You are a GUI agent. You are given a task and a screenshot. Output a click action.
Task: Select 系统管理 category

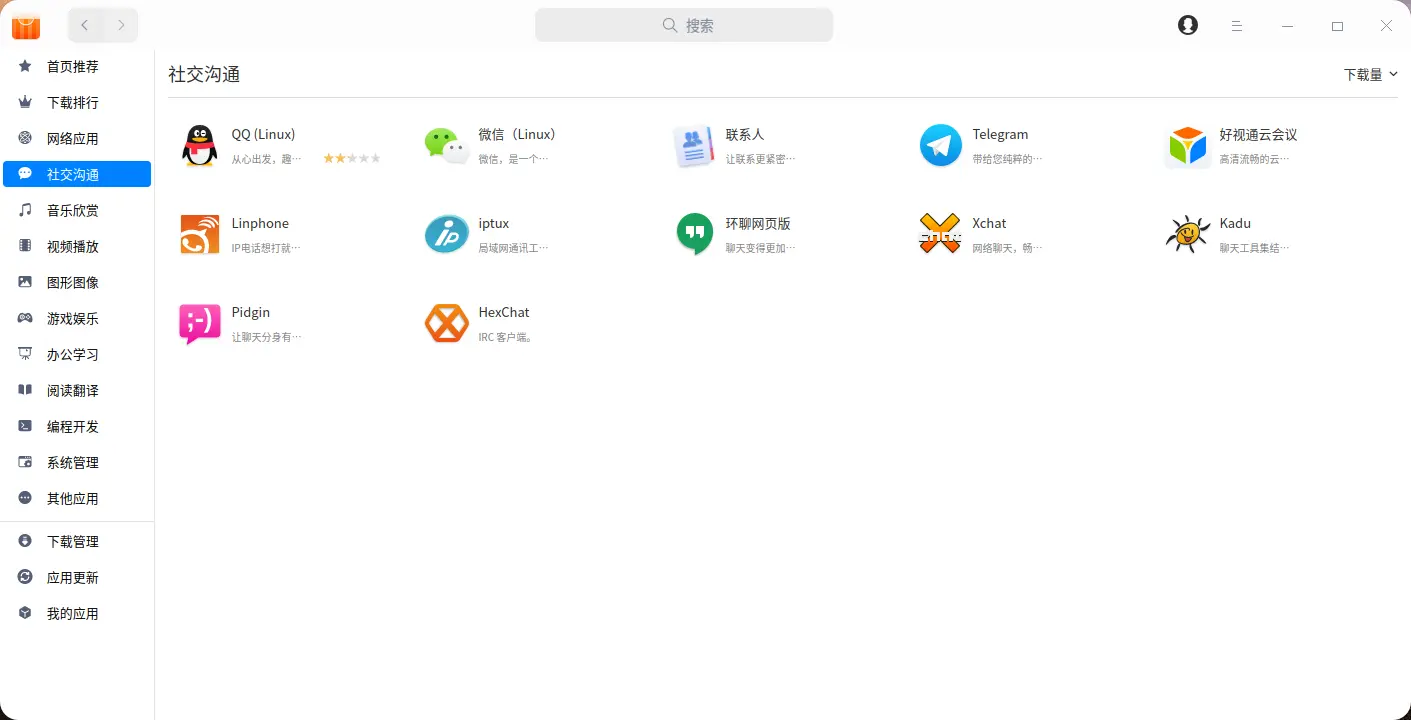pyautogui.click(x=77, y=462)
